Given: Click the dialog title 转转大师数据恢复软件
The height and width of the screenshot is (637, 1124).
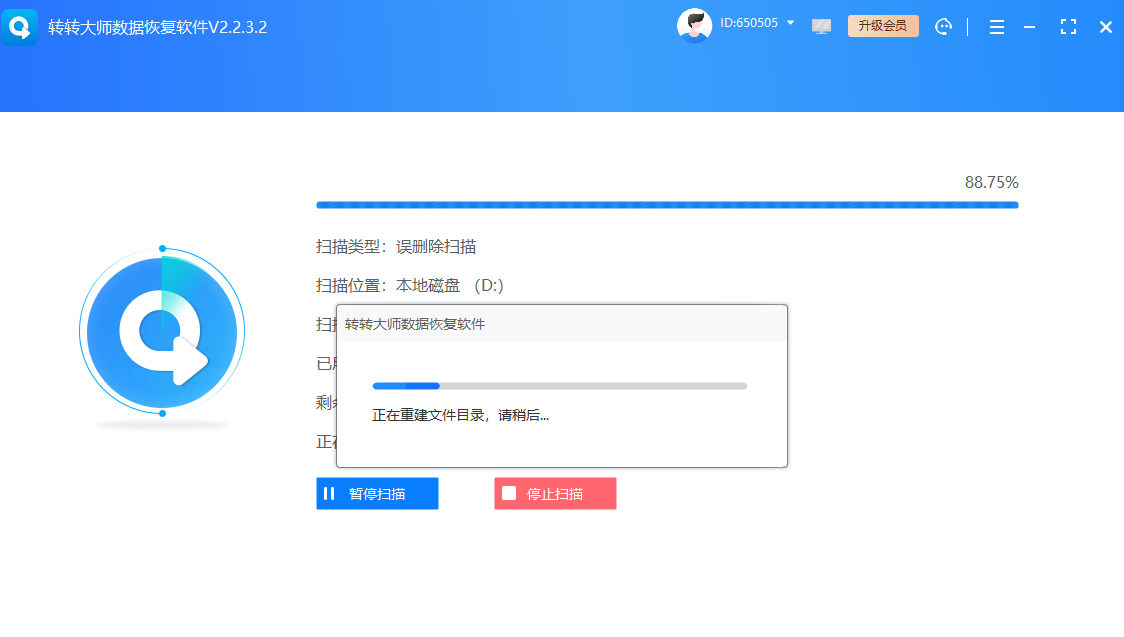Looking at the screenshot, I should (415, 325).
